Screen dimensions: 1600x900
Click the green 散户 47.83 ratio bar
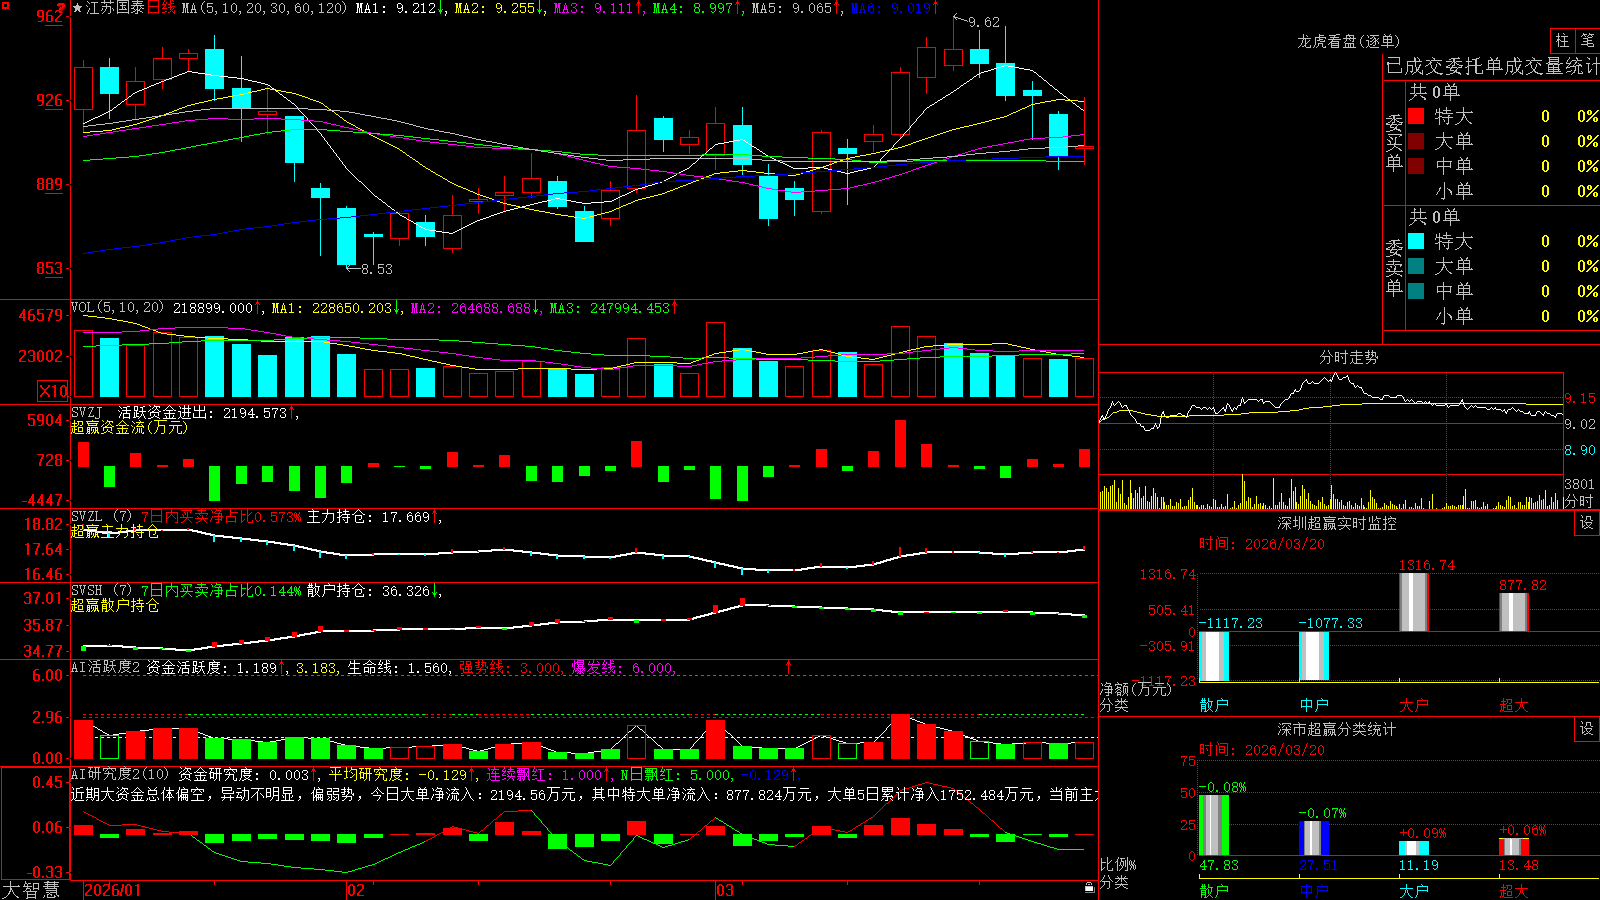pyautogui.click(x=1214, y=825)
